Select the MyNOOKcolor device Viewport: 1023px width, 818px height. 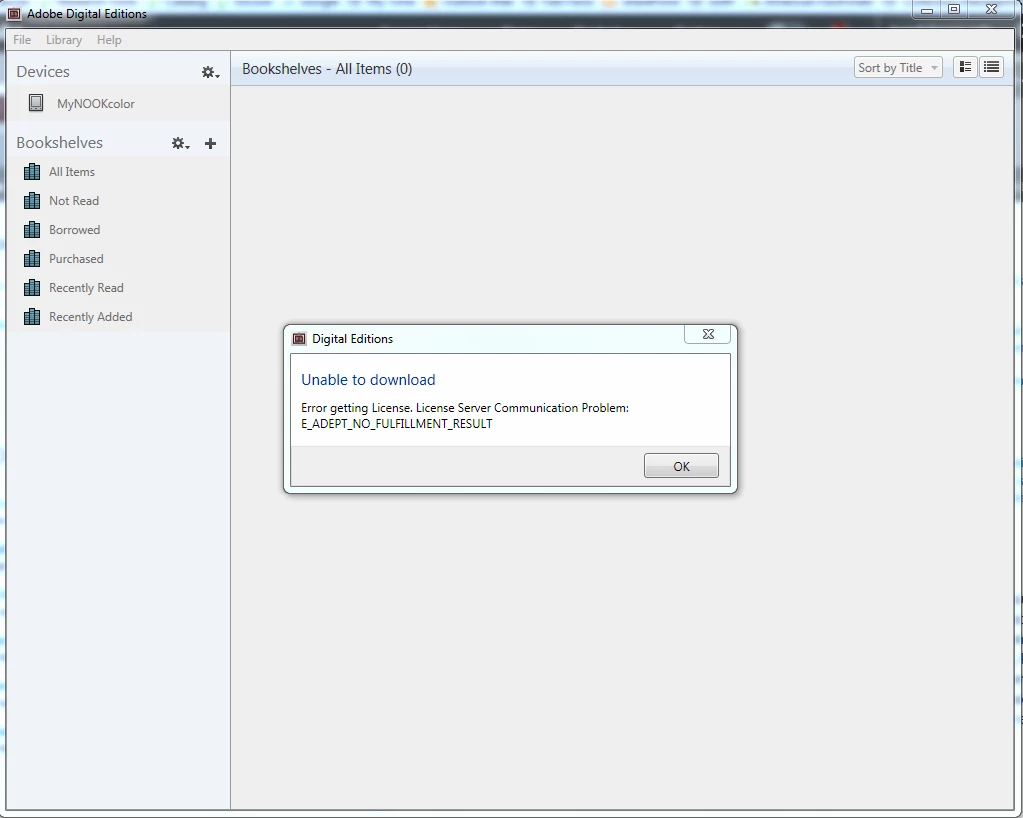(x=117, y=103)
